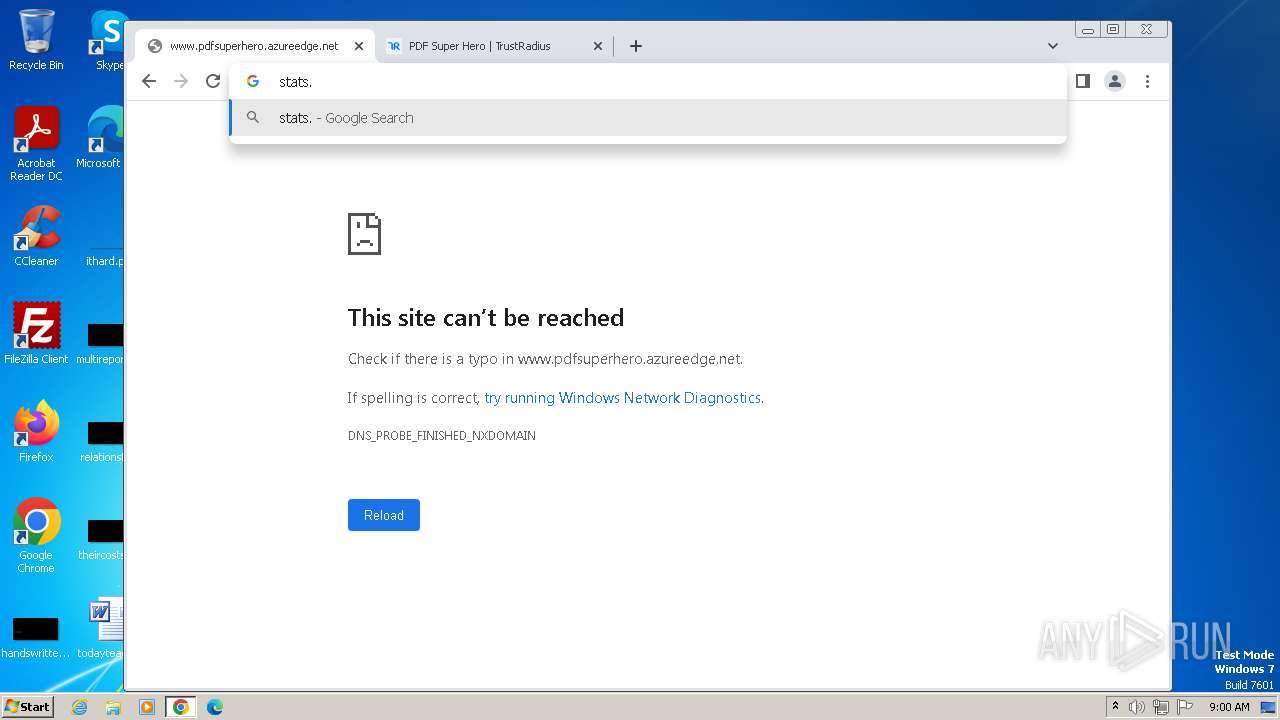Open Chrome's side panel icon
The height and width of the screenshot is (720, 1280).
coord(1082,81)
